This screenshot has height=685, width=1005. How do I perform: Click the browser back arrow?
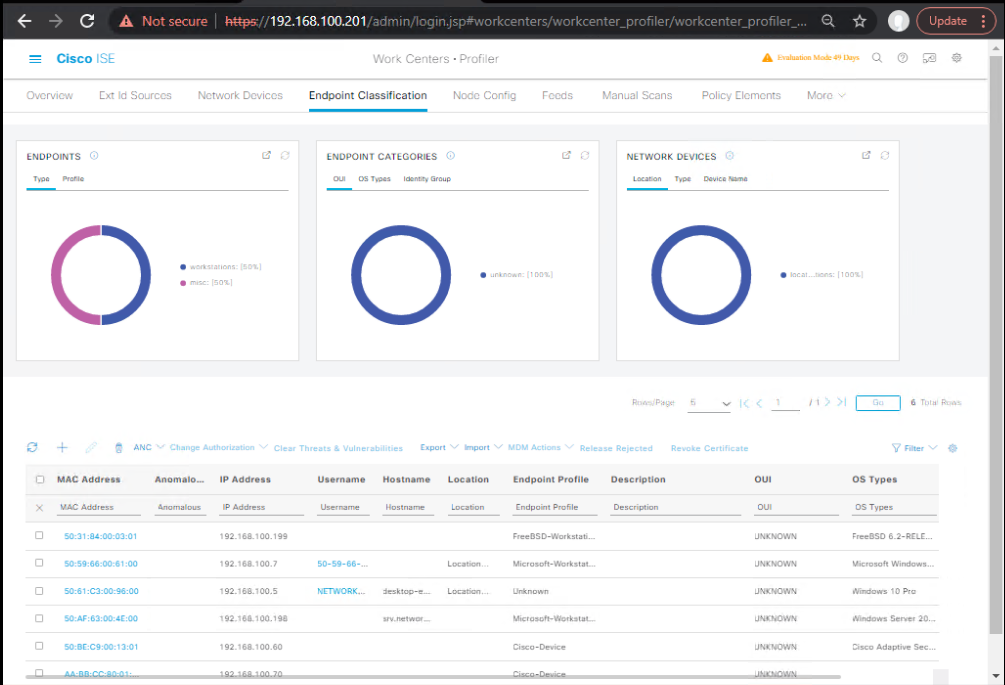(x=24, y=21)
